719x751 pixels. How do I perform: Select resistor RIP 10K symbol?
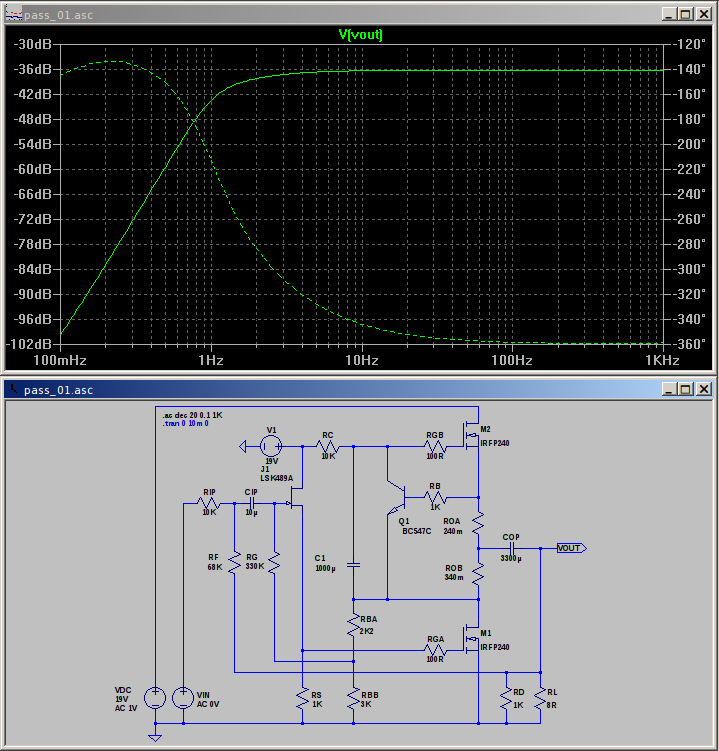(x=209, y=503)
